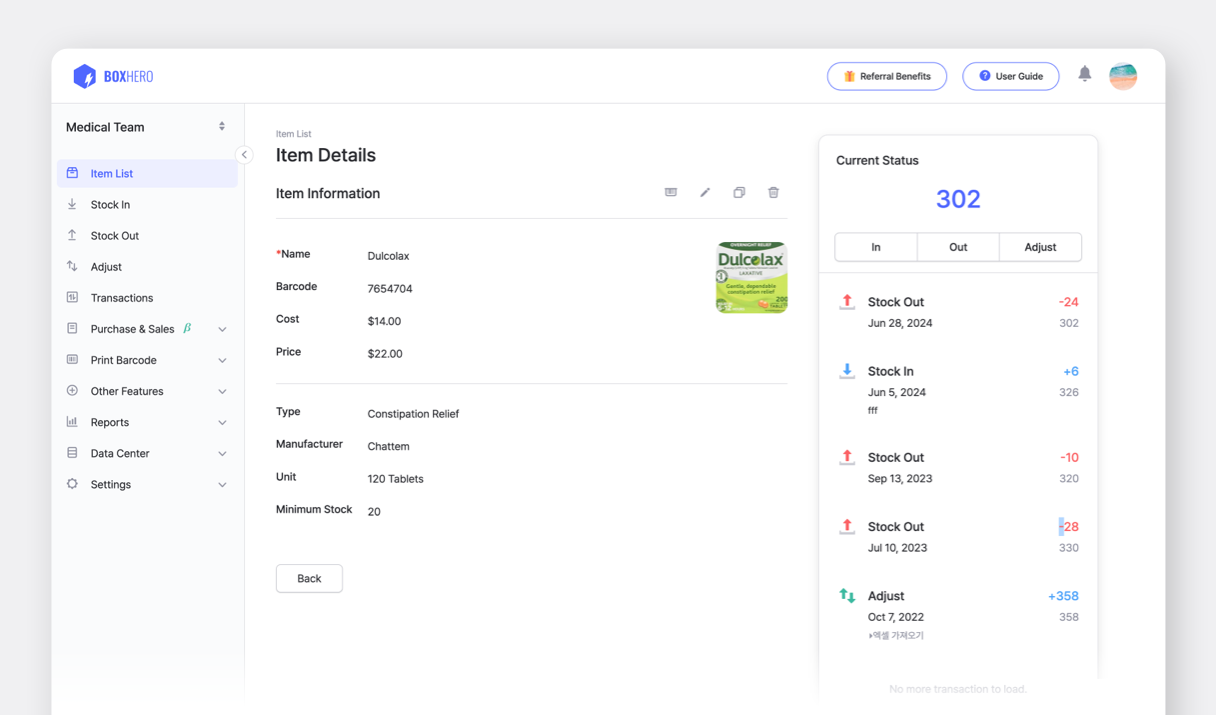Filter history by the Adjust tab
This screenshot has height=715, width=1216.
point(1040,247)
